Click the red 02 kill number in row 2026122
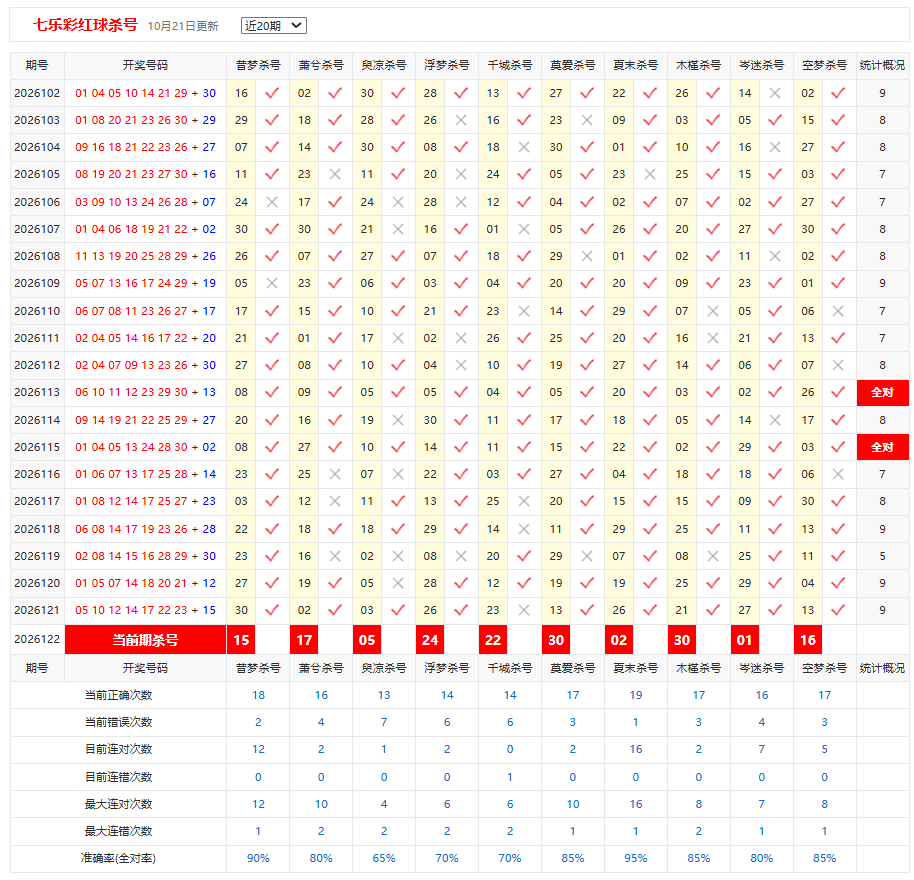 (619, 640)
